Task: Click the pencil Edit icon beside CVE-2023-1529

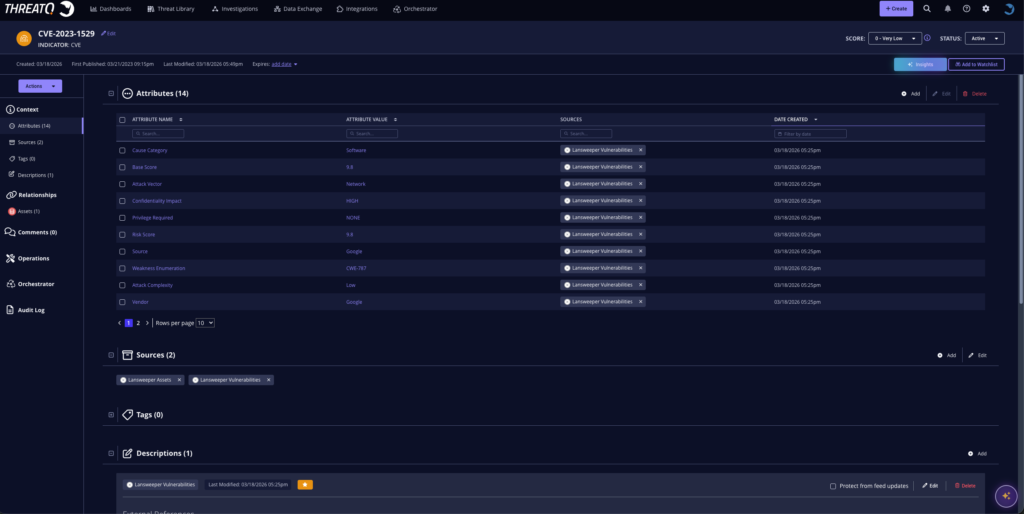Action: pos(108,33)
